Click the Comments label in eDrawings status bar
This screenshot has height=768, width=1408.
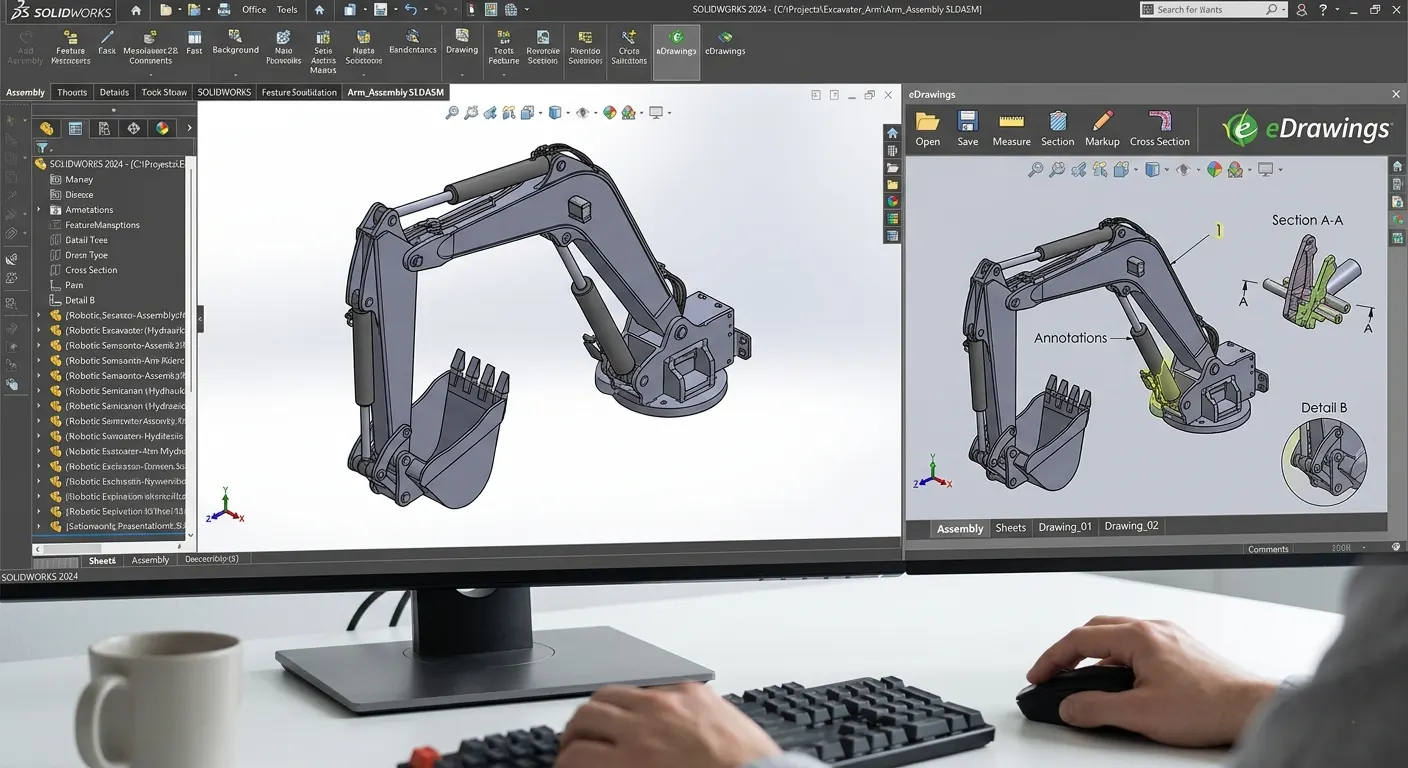tap(1268, 549)
